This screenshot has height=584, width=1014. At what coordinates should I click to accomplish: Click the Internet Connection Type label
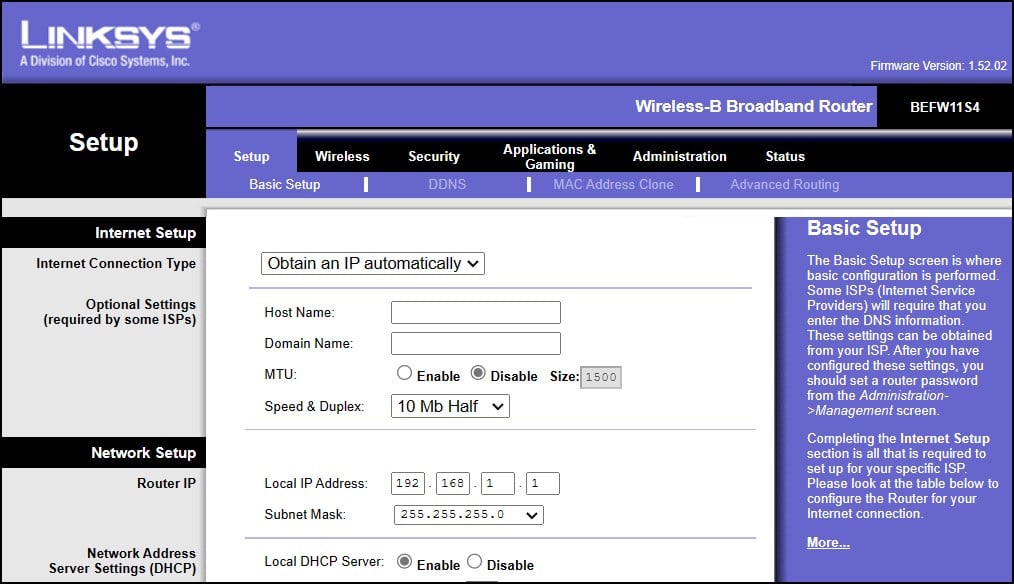tap(116, 263)
